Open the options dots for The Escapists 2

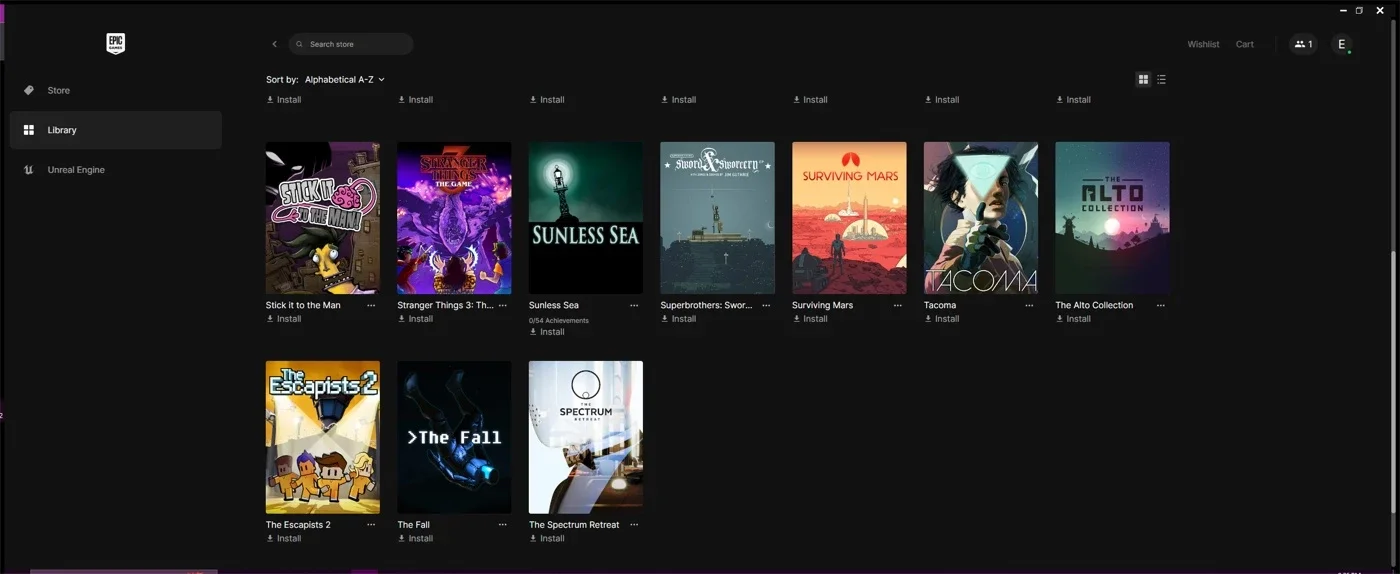[x=371, y=524]
